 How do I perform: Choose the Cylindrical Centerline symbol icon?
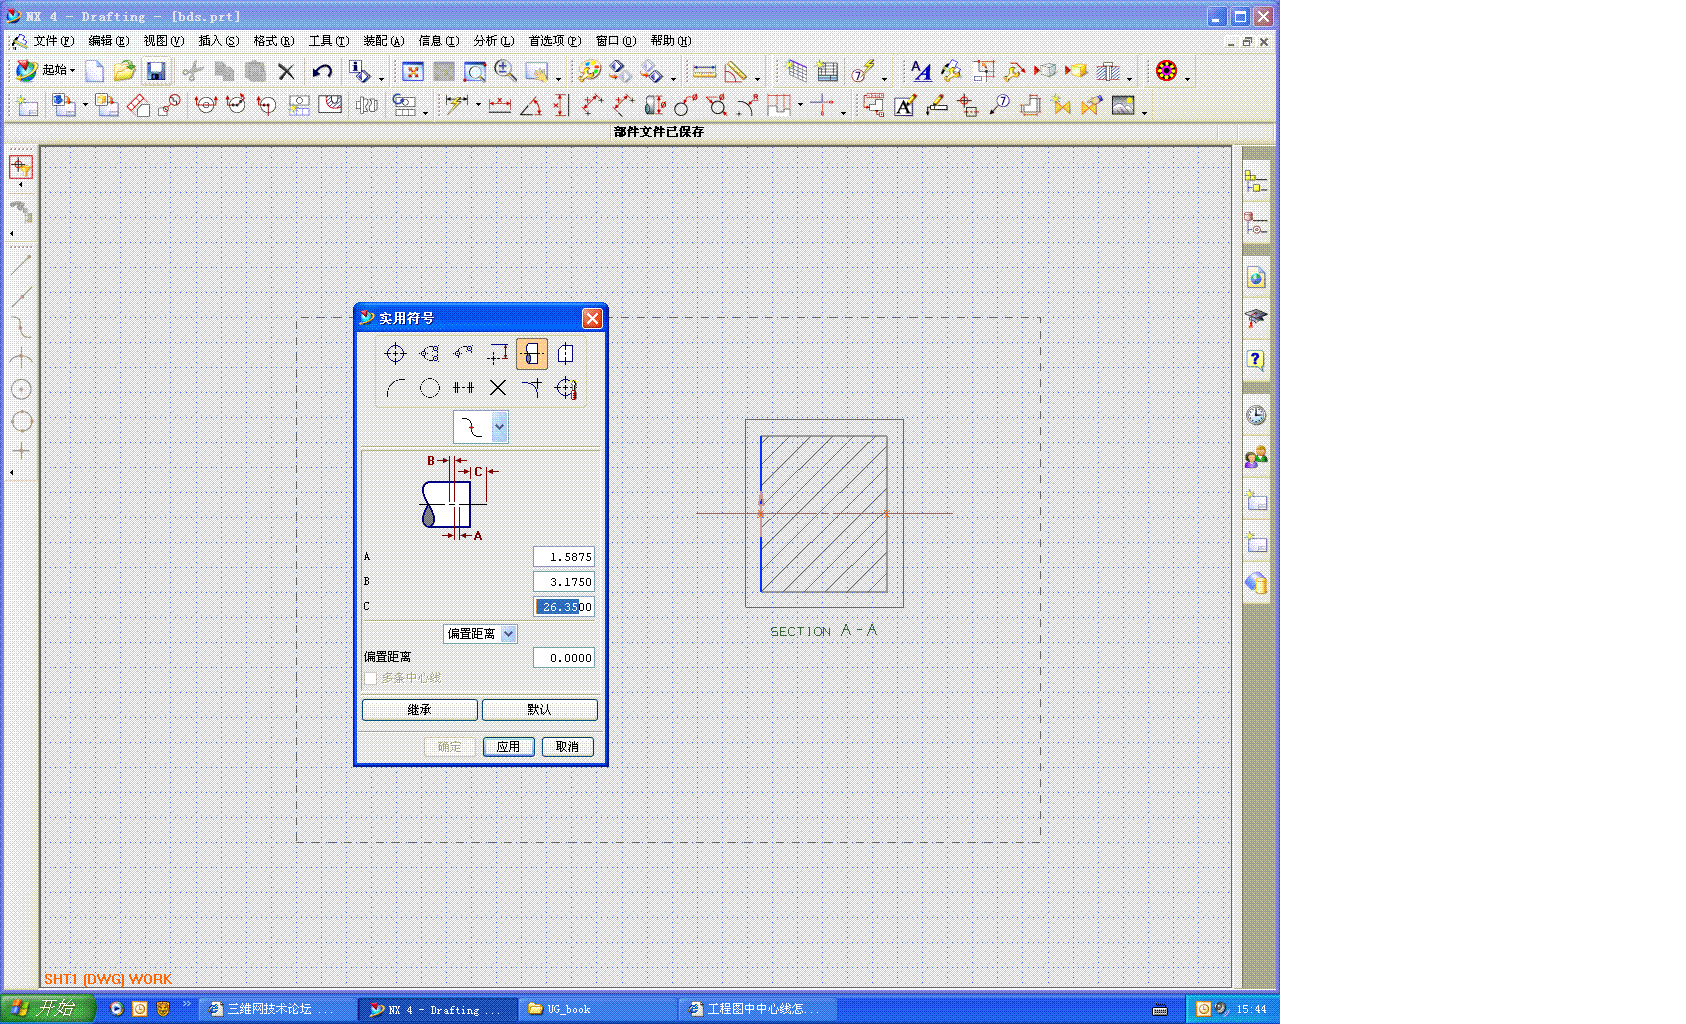tap(532, 354)
